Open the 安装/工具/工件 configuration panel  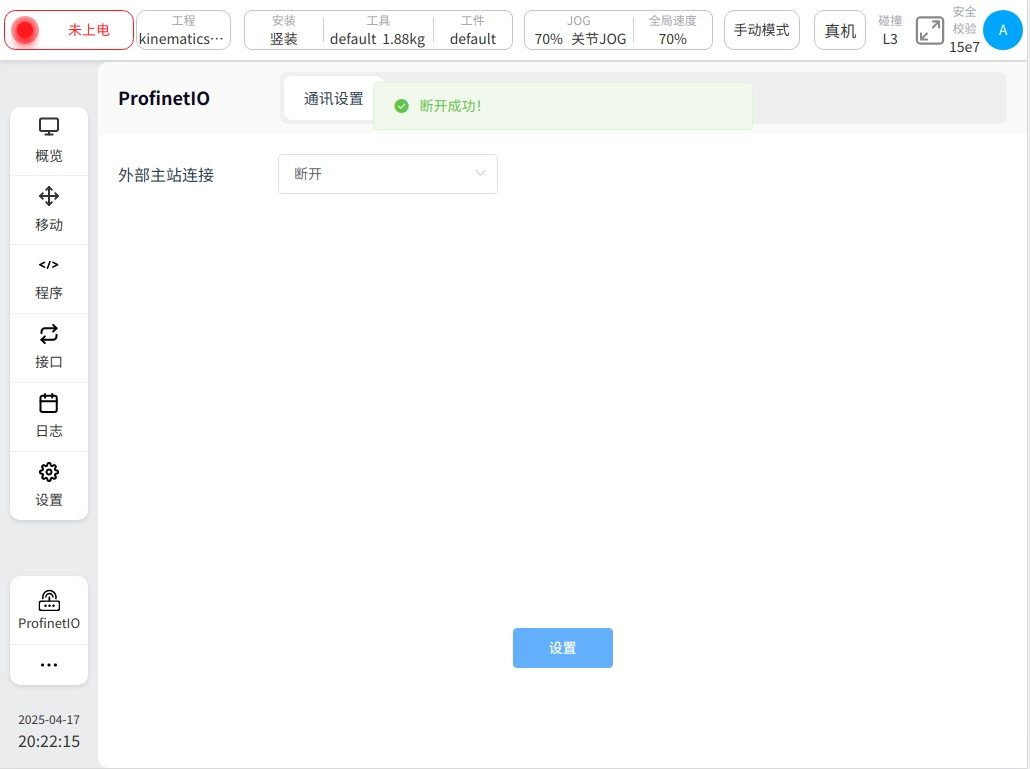click(x=378, y=30)
